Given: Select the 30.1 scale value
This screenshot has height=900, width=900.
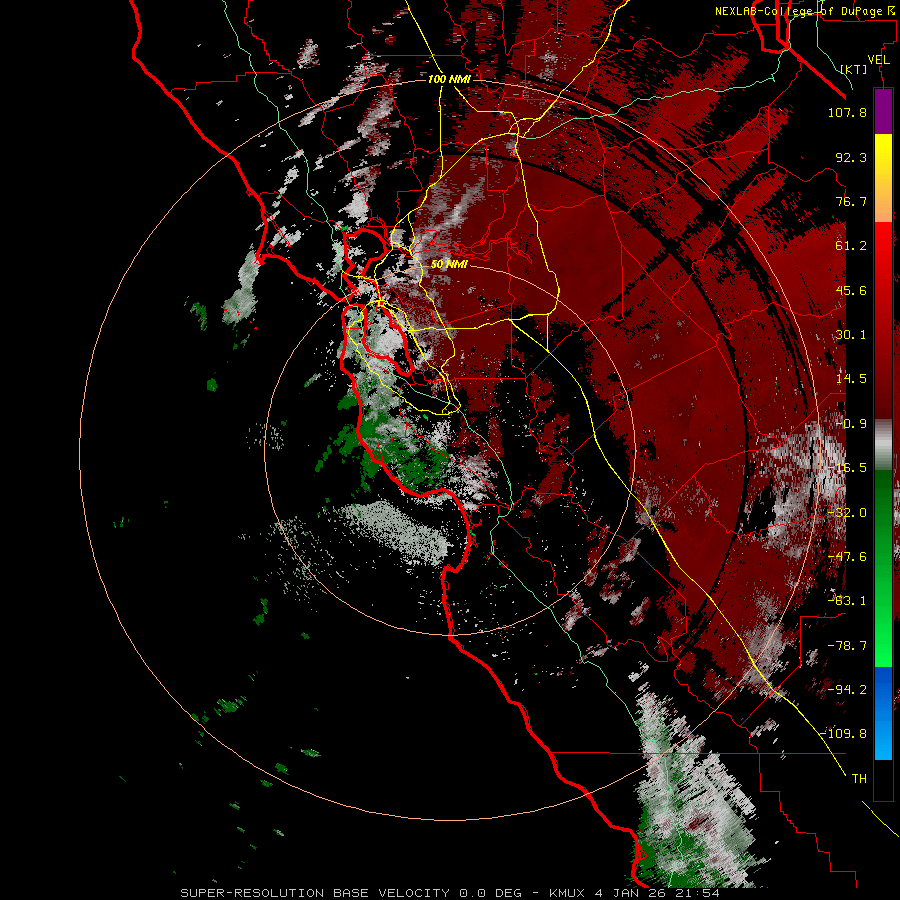Looking at the screenshot, I should click(x=851, y=335).
